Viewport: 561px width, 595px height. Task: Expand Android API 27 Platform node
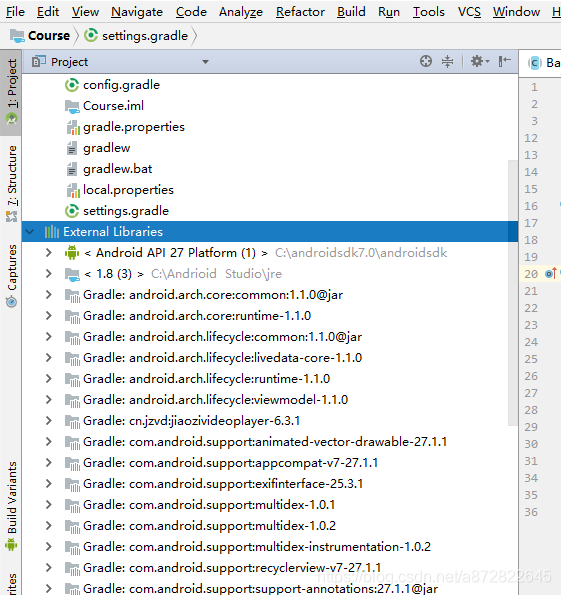(49, 253)
